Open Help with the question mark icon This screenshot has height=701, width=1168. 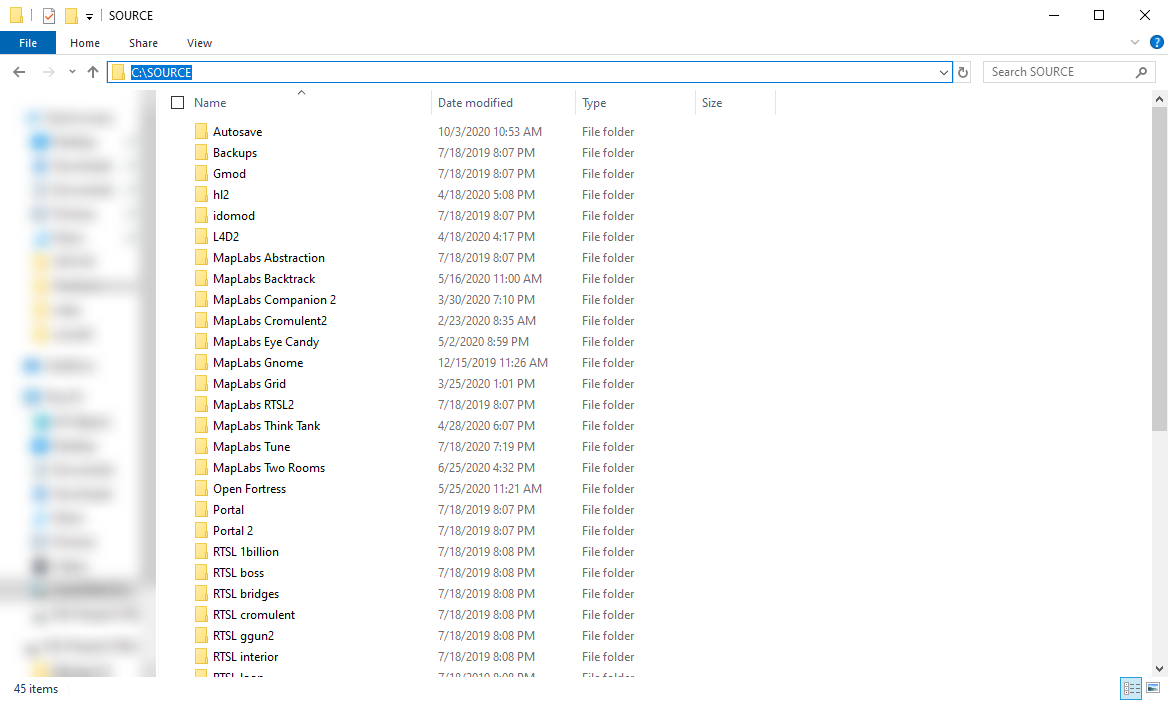point(1156,42)
